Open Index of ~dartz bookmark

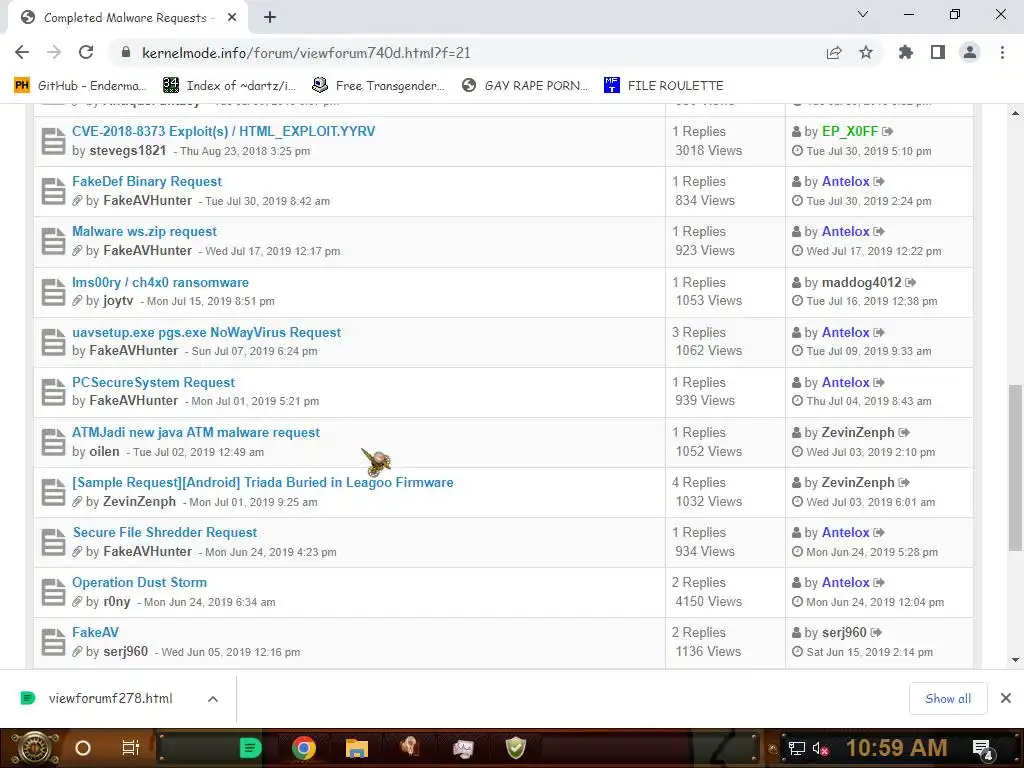[x=230, y=86]
